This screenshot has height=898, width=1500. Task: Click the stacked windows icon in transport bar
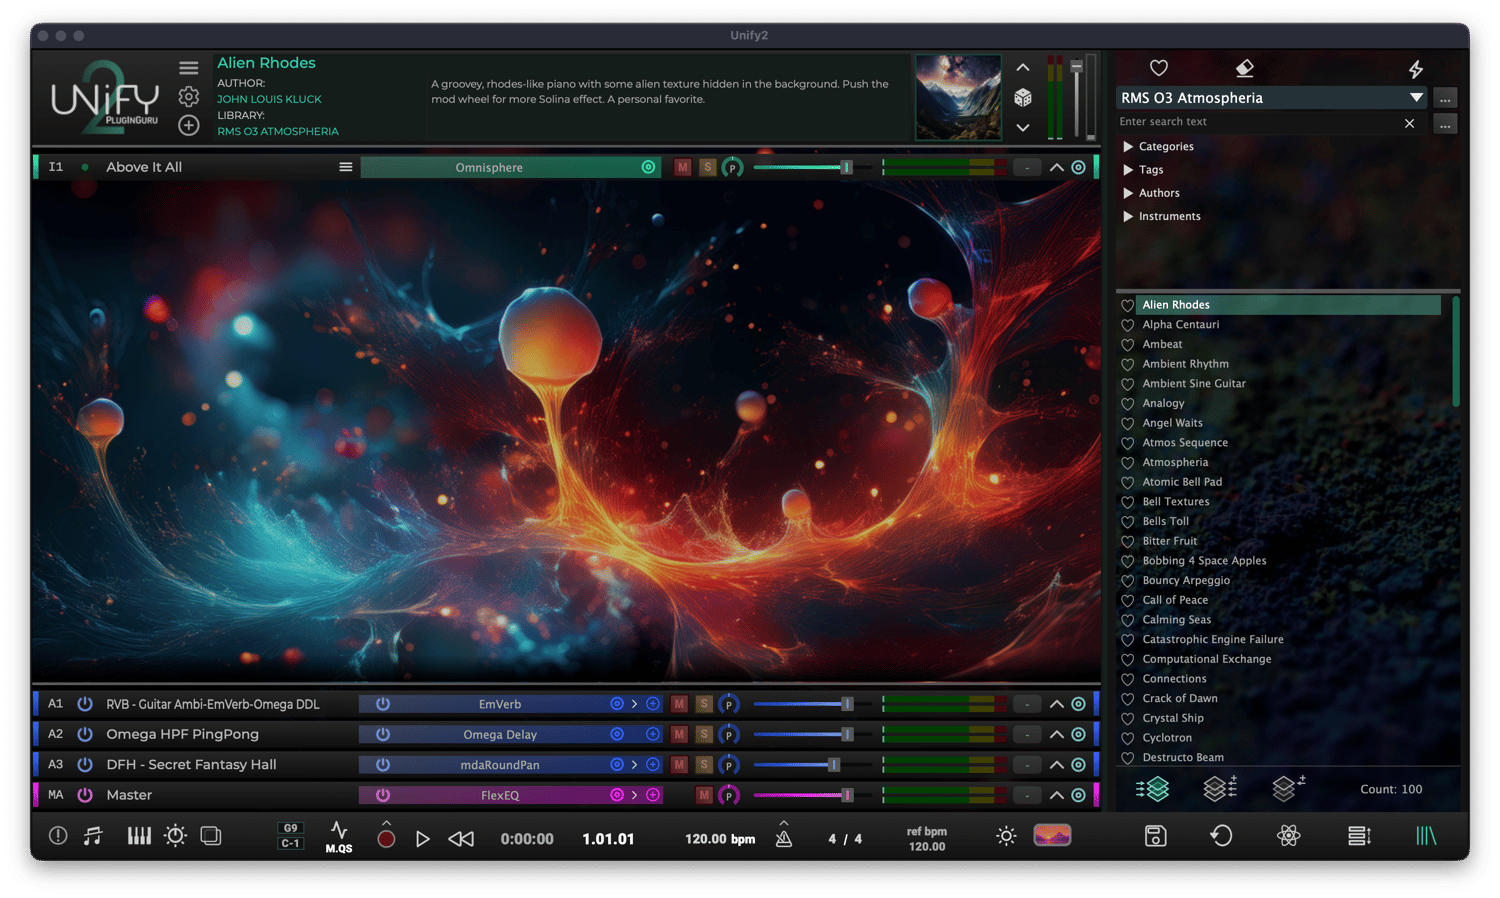[211, 836]
